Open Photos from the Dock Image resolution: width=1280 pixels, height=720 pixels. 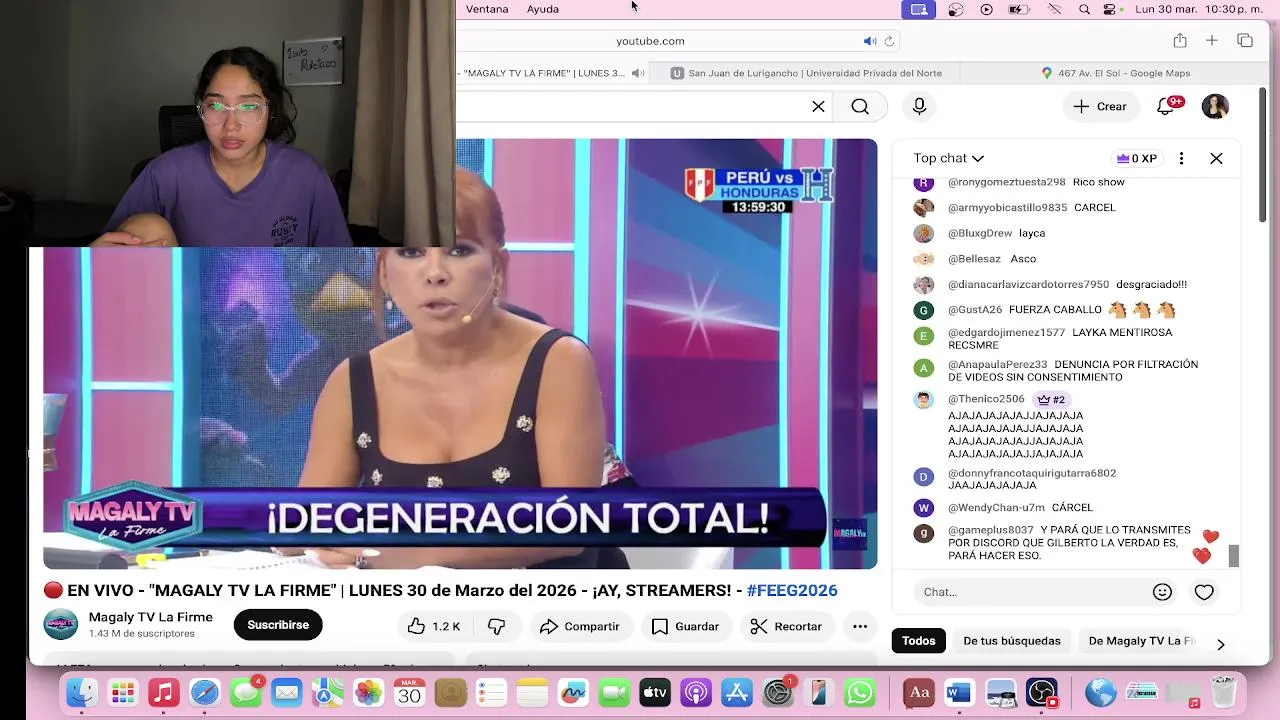[x=368, y=692]
